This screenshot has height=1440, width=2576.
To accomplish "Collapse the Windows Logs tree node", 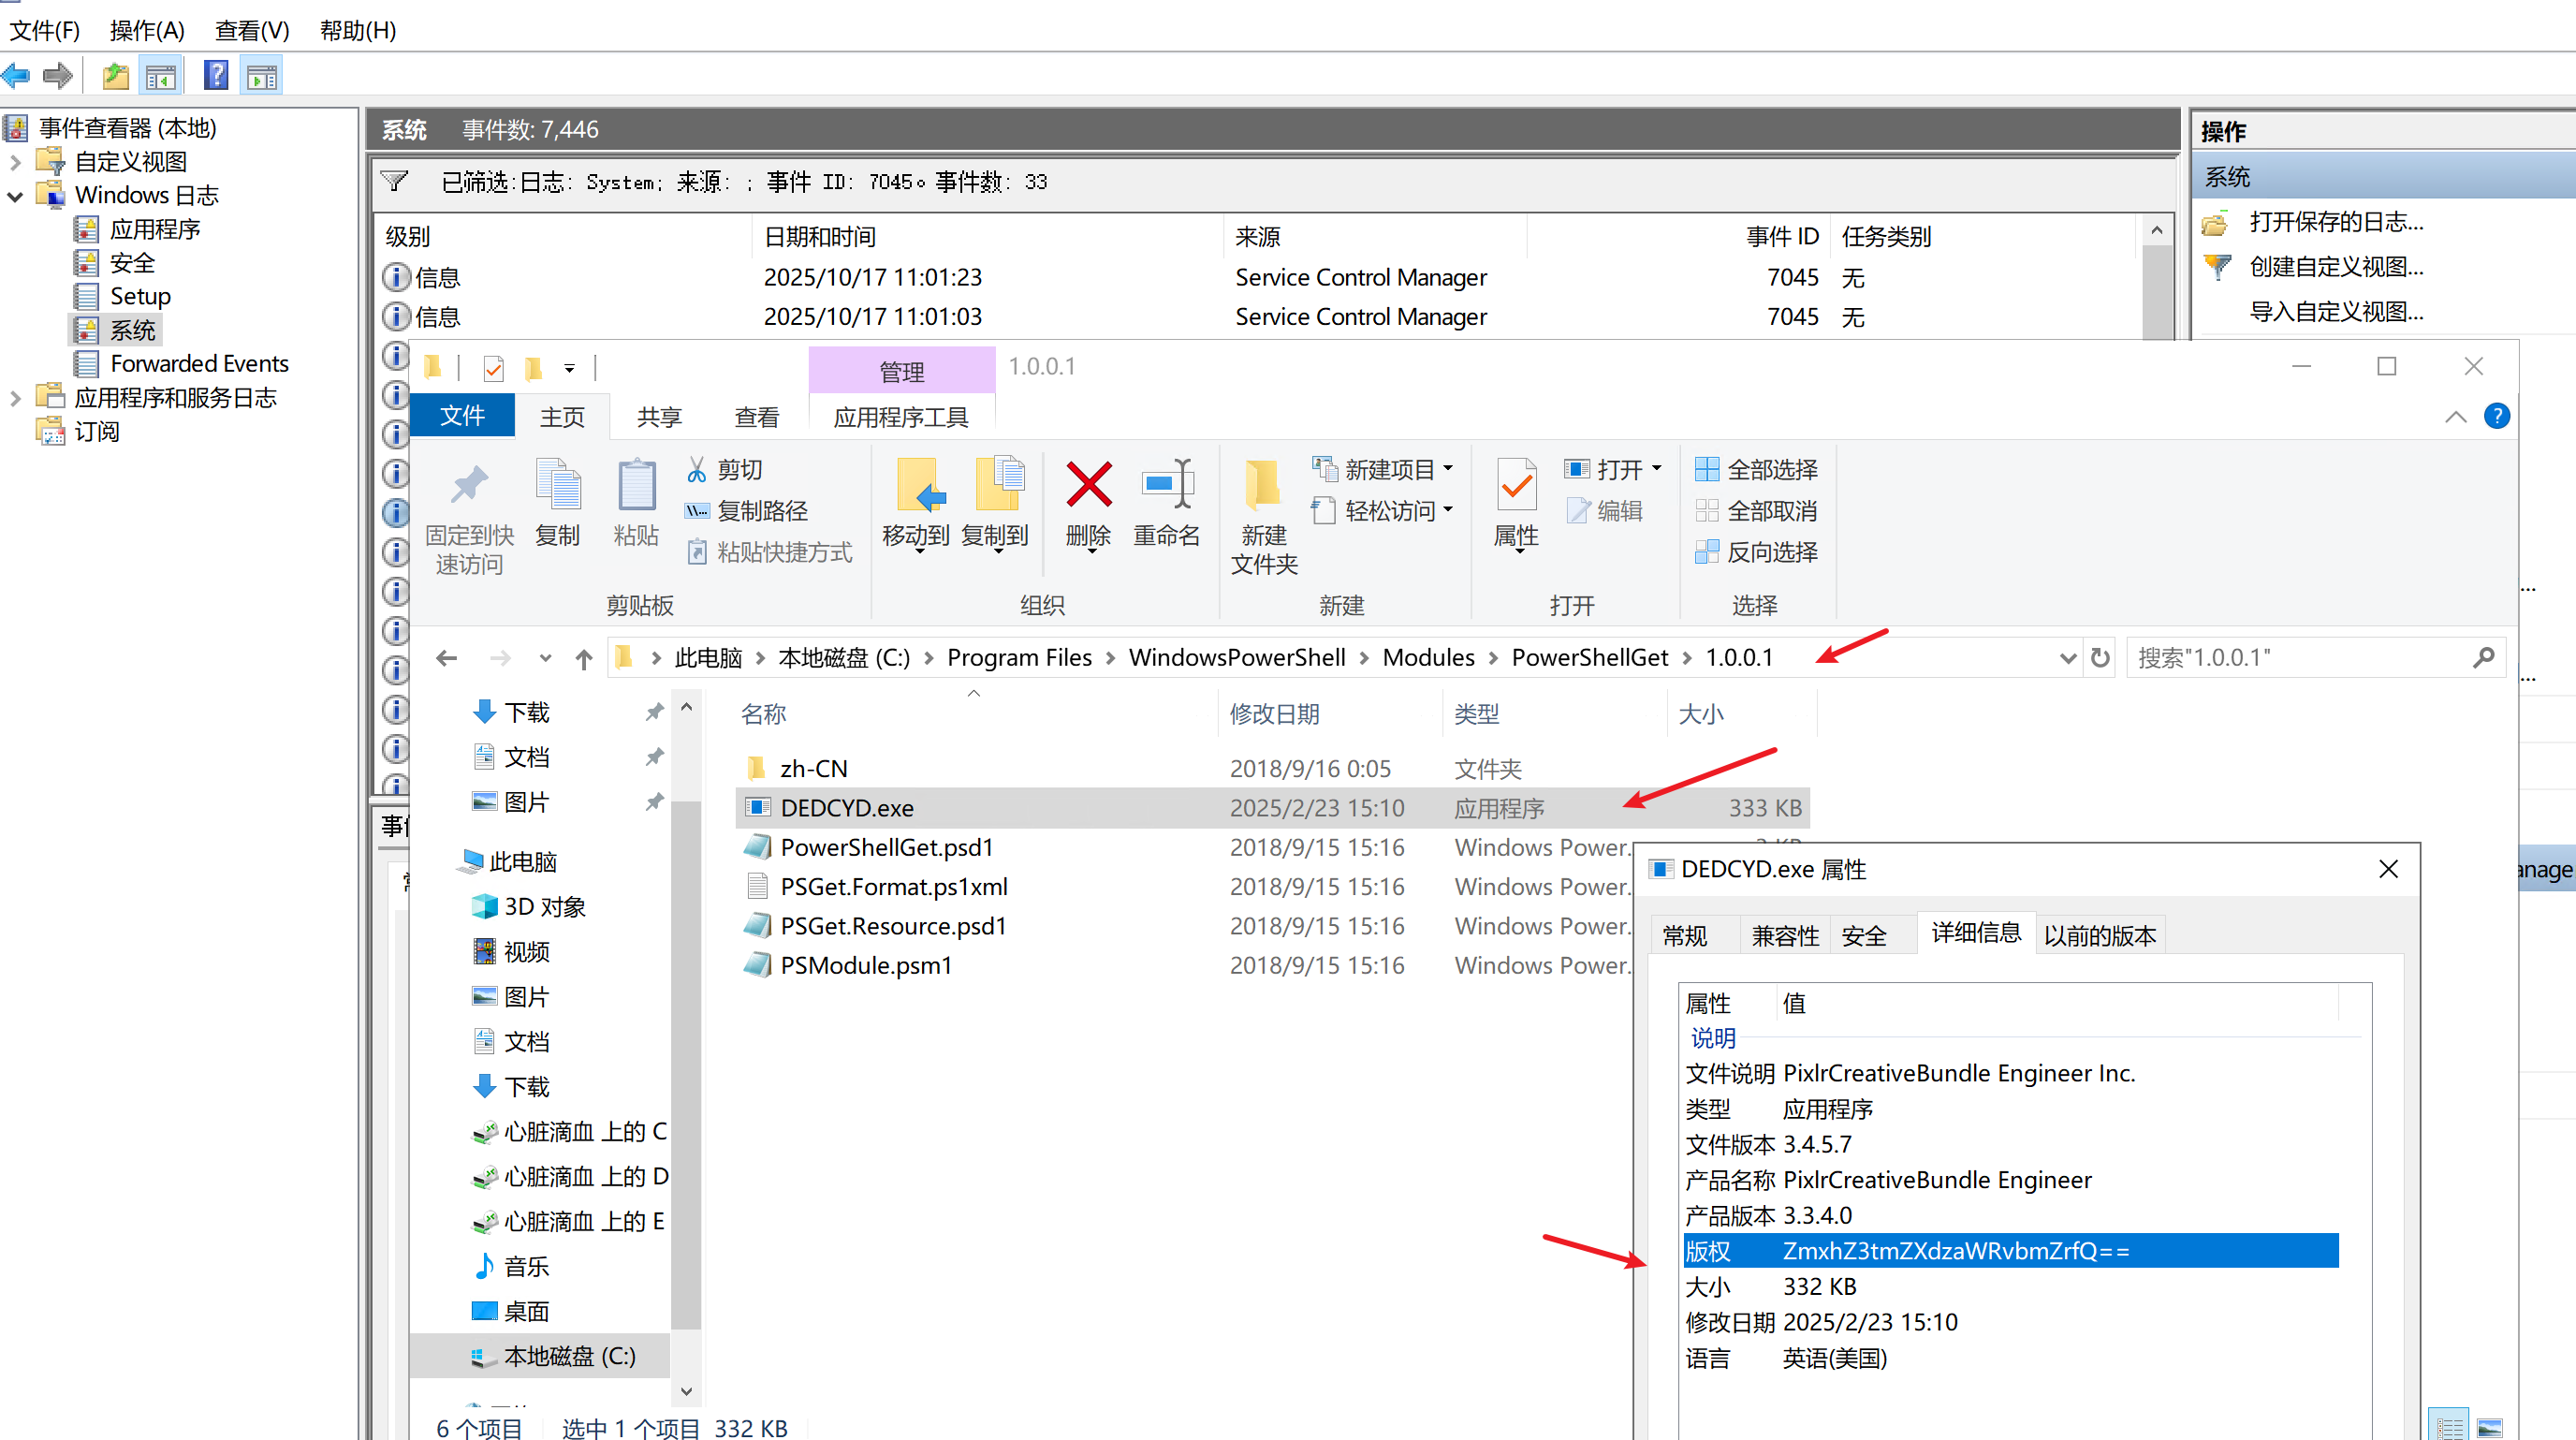I will coord(15,196).
